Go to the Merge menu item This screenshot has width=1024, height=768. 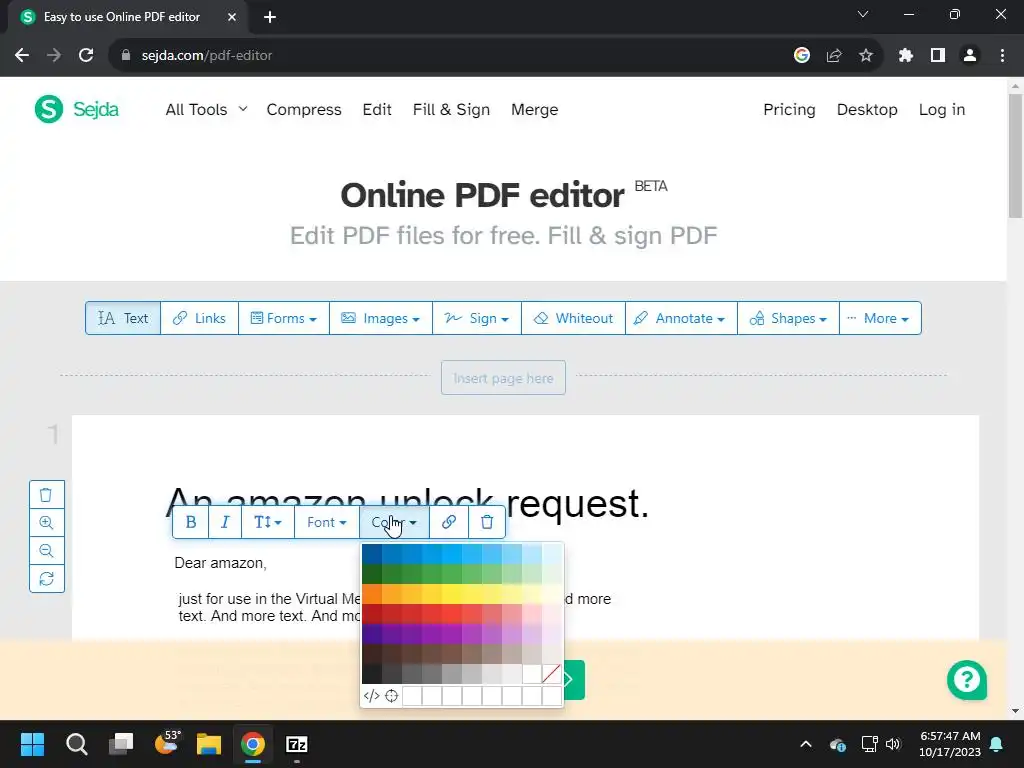[534, 110]
